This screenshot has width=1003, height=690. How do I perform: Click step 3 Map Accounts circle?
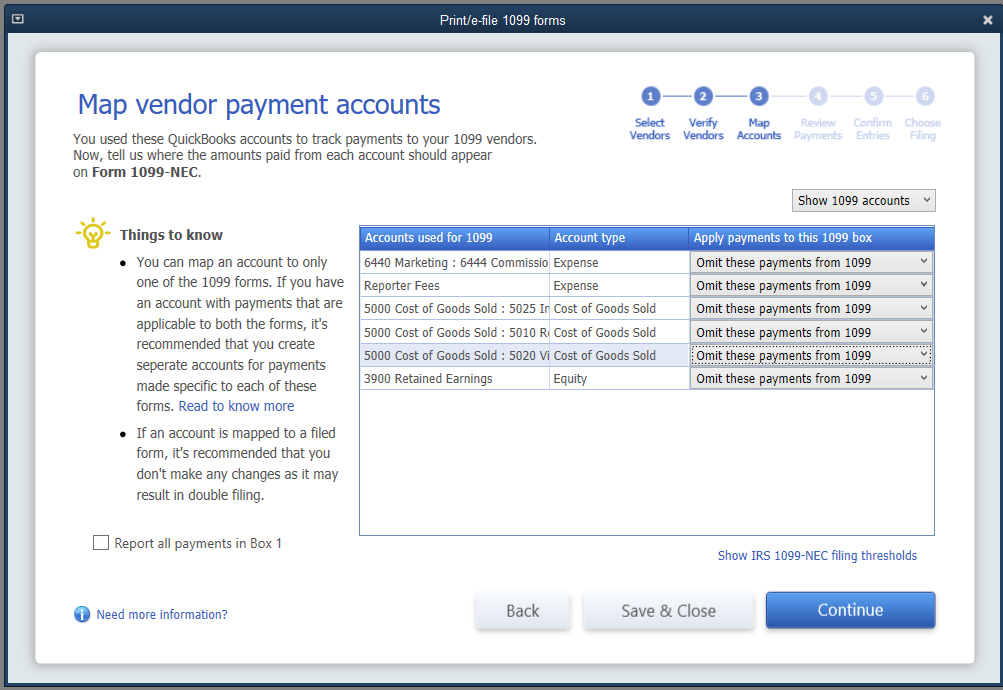(x=759, y=97)
